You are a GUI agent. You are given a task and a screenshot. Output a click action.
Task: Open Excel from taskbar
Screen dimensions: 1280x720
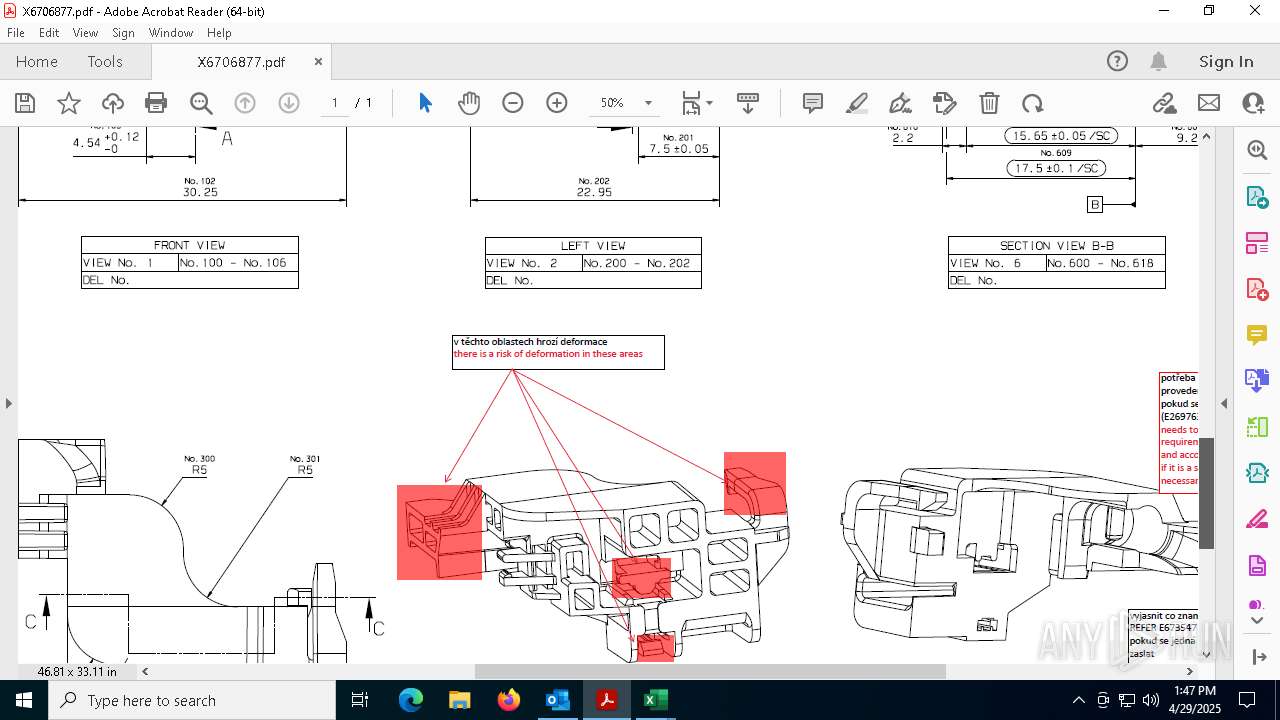pyautogui.click(x=655, y=700)
